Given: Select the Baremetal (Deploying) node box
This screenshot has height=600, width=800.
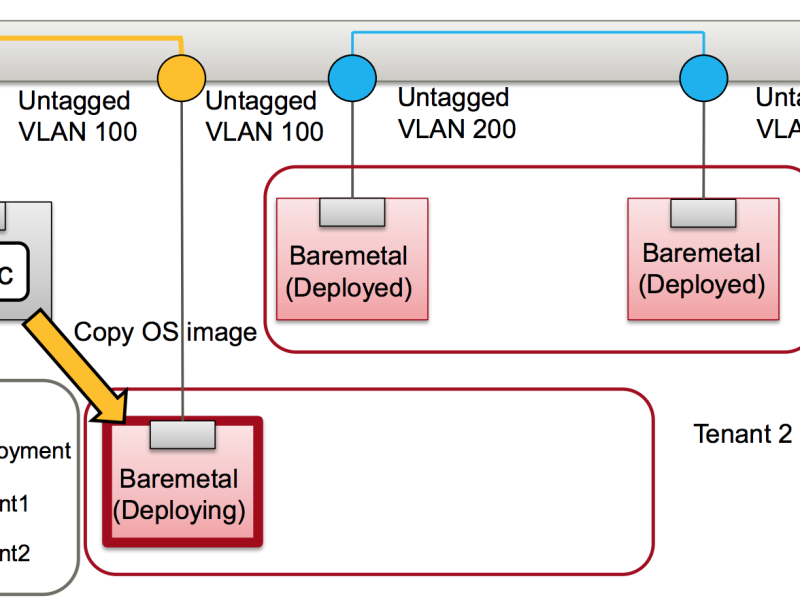Looking at the screenshot, I should (x=183, y=482).
